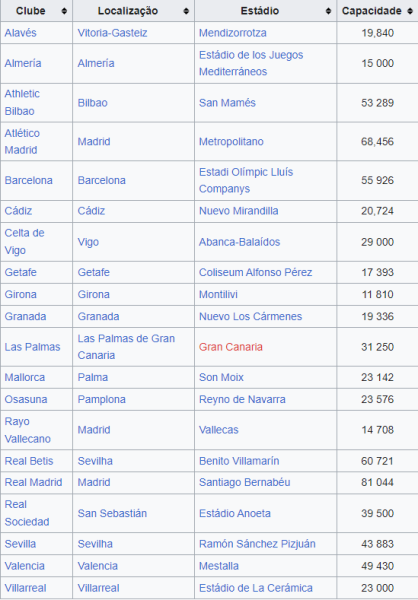This screenshot has height=600, width=418.
Task: Open the red Gran Canaria stadium link
Action: tap(231, 347)
